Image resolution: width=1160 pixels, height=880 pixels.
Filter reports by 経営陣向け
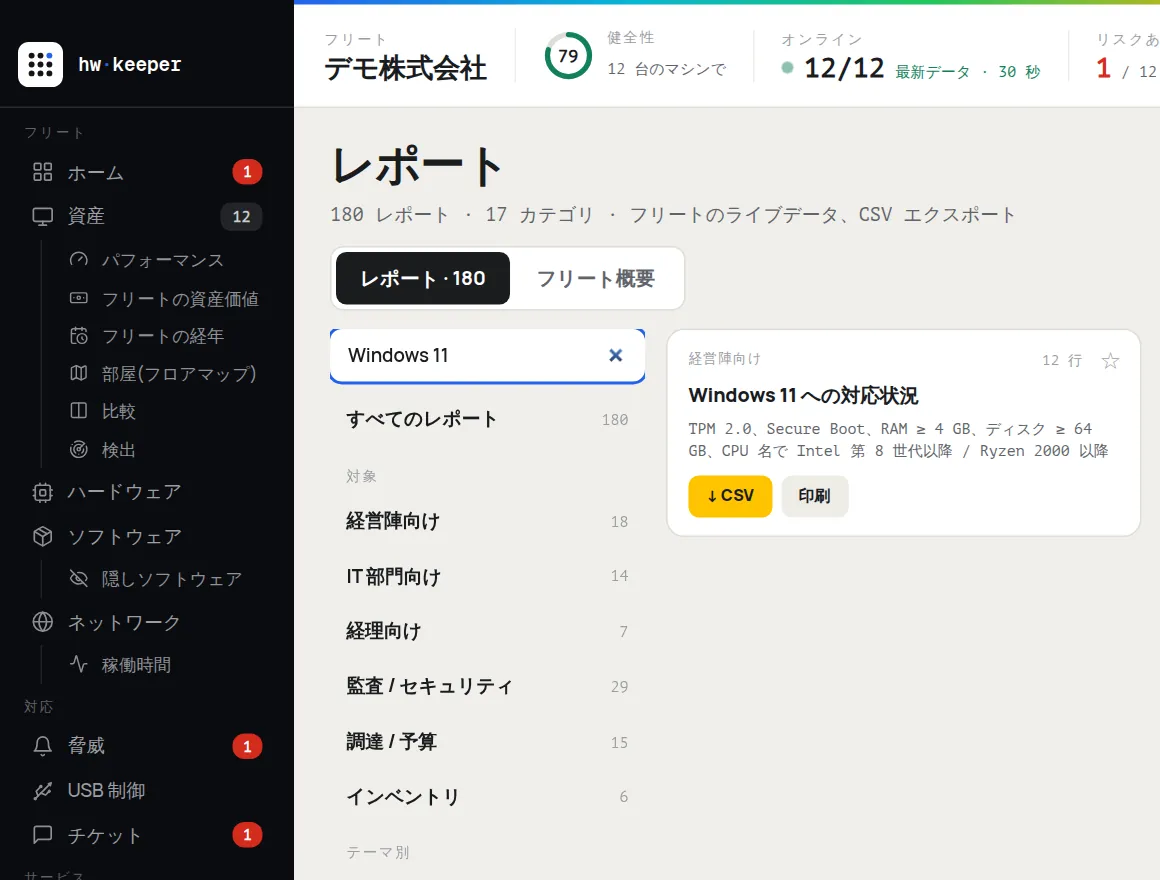pyautogui.click(x=488, y=521)
